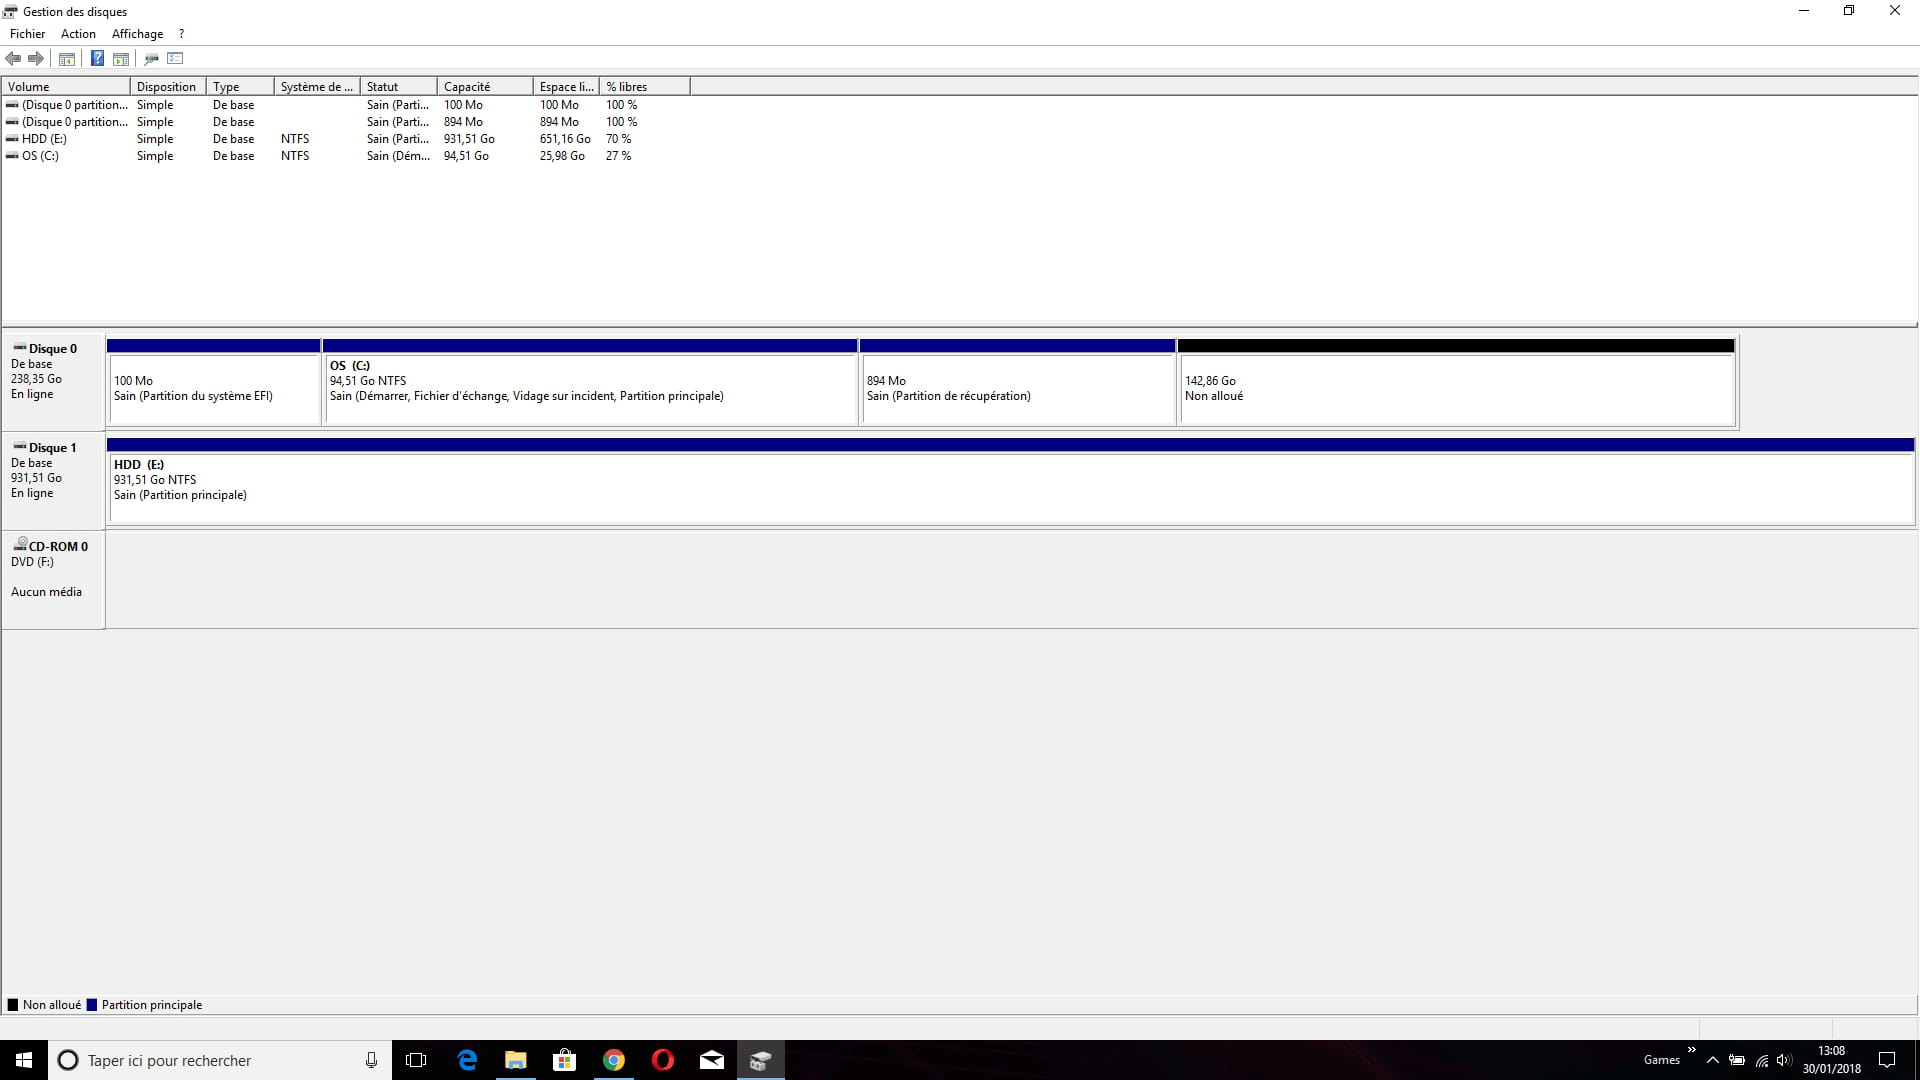
Task: Sort by the Volume column header
Action: tap(66, 87)
